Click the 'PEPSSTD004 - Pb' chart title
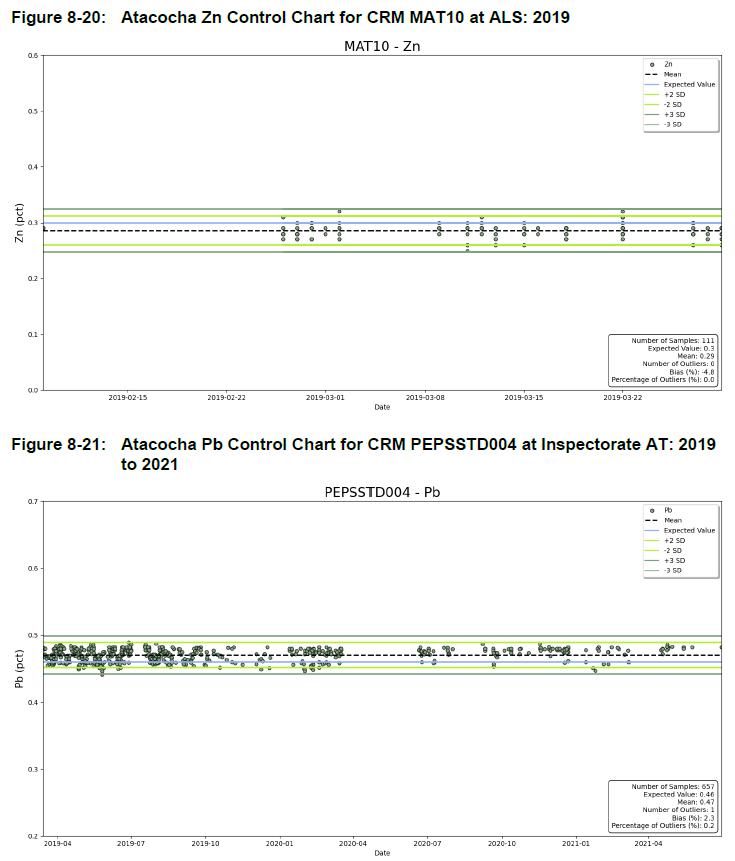The image size is (735, 861). click(382, 492)
